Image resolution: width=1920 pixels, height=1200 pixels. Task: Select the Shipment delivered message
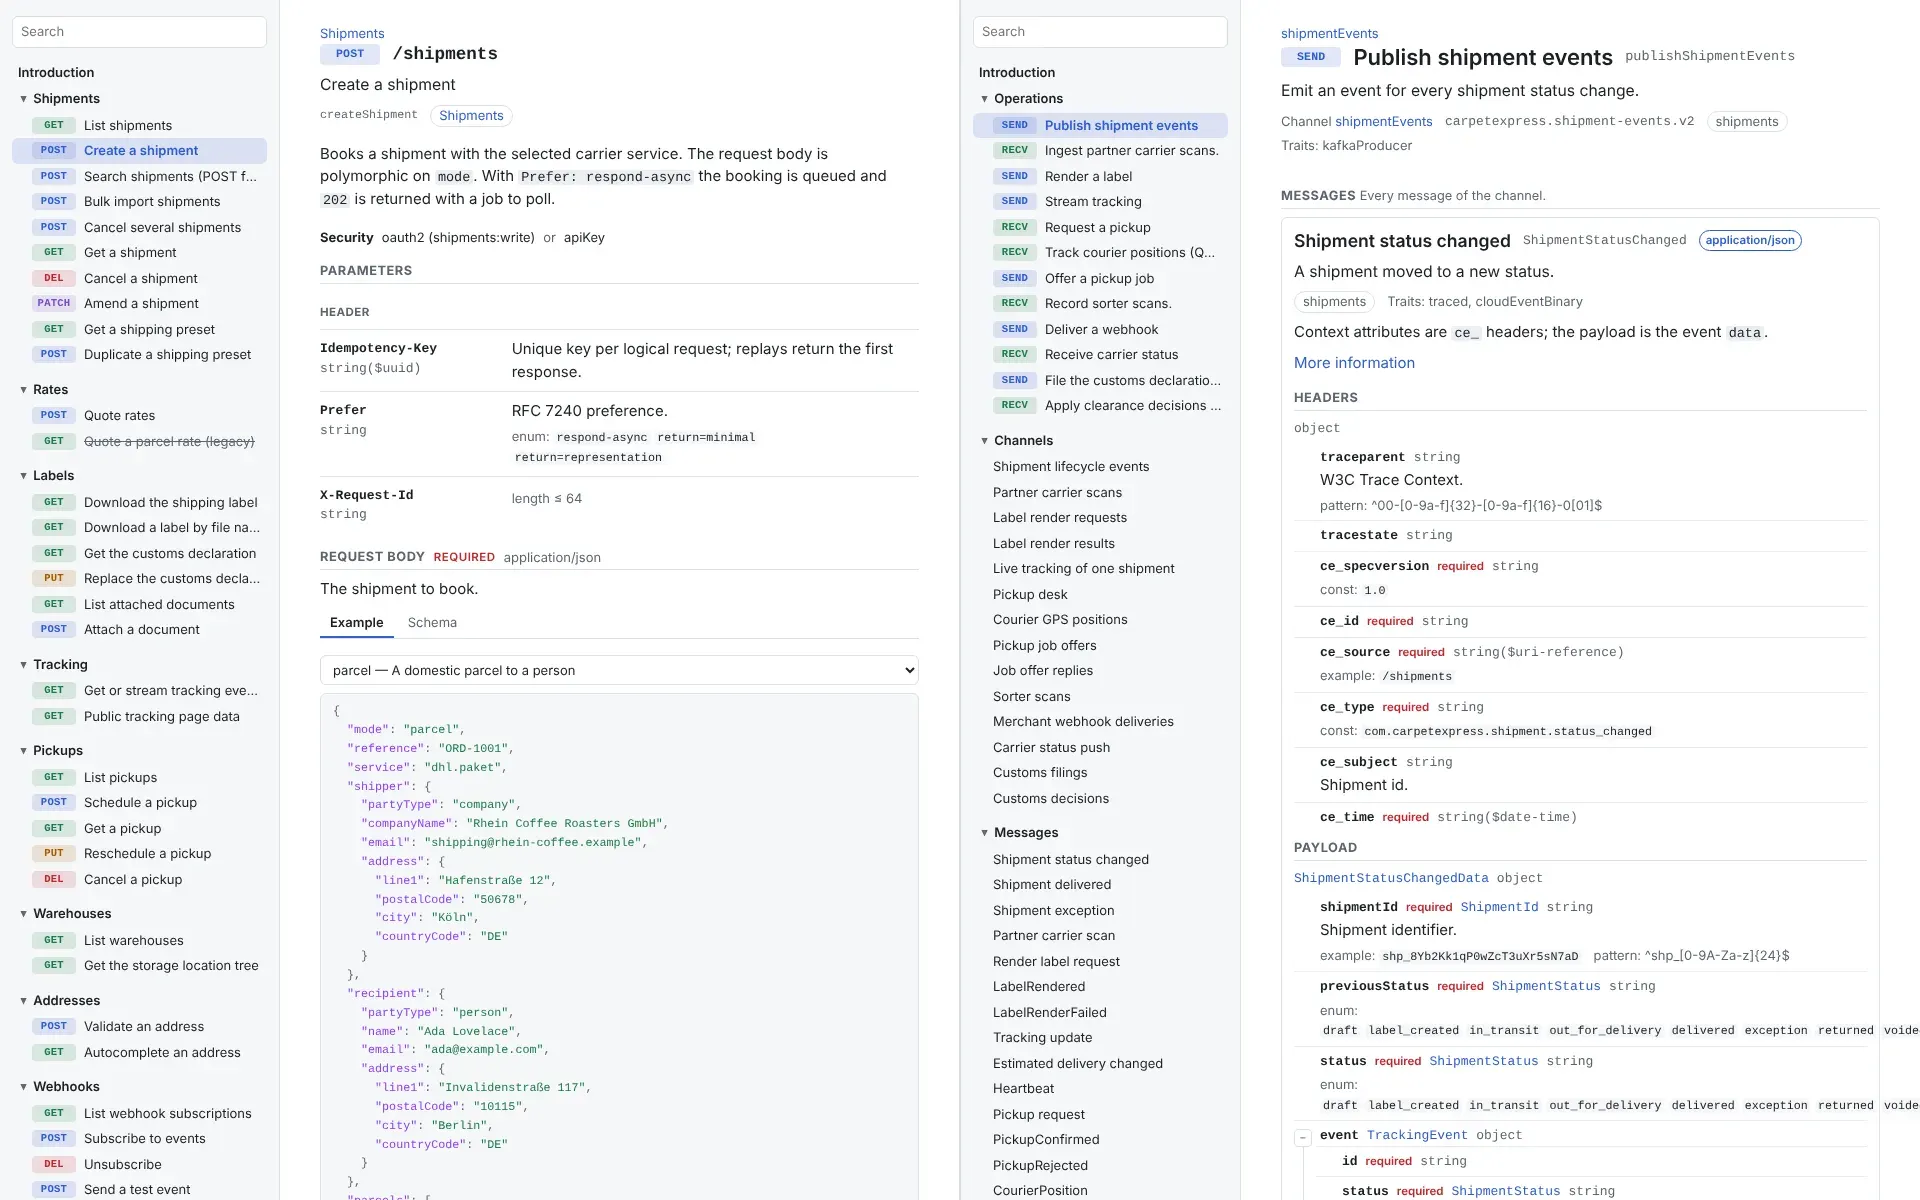1100,884
